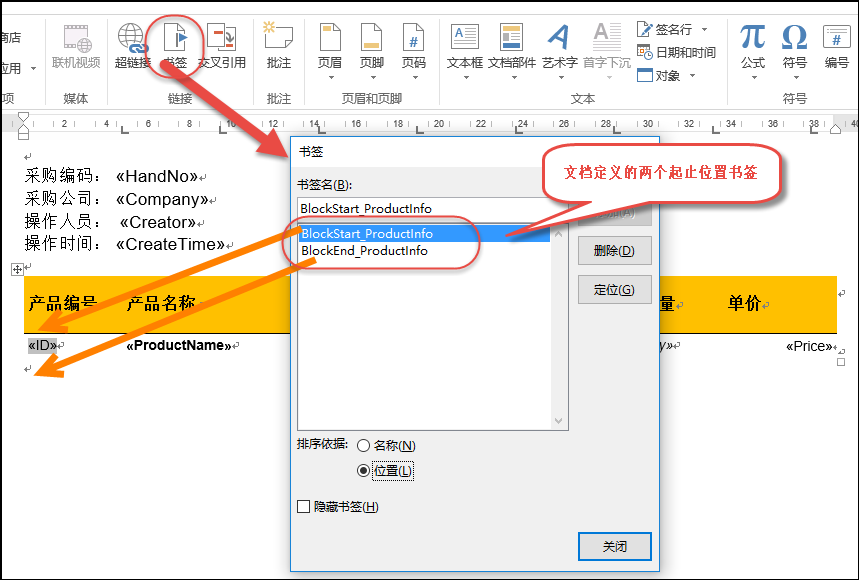The image size is (859, 580).
Task: Expand the Page Number dropdown arrow
Action: (x=415, y=78)
